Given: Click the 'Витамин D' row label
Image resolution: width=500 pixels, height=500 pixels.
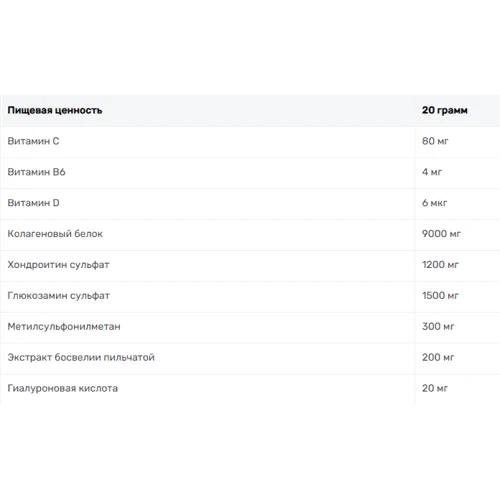Looking at the screenshot, I should click(33, 203).
